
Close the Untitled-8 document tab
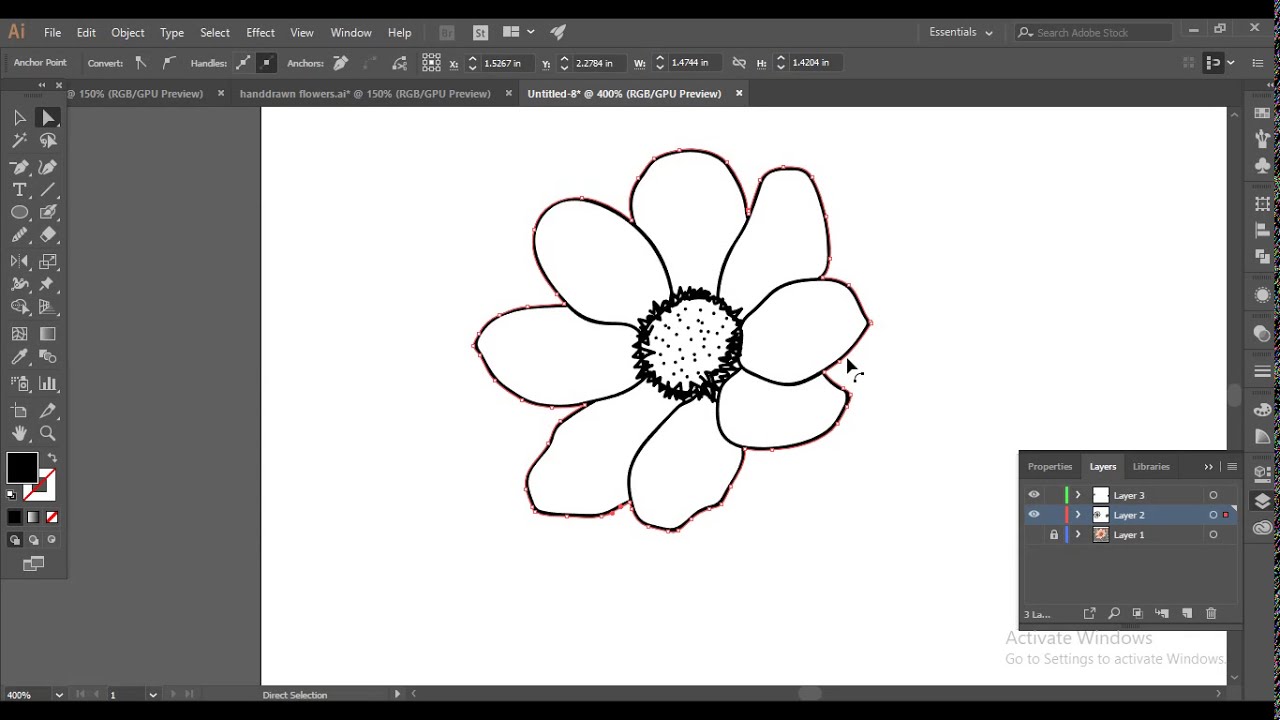739,94
